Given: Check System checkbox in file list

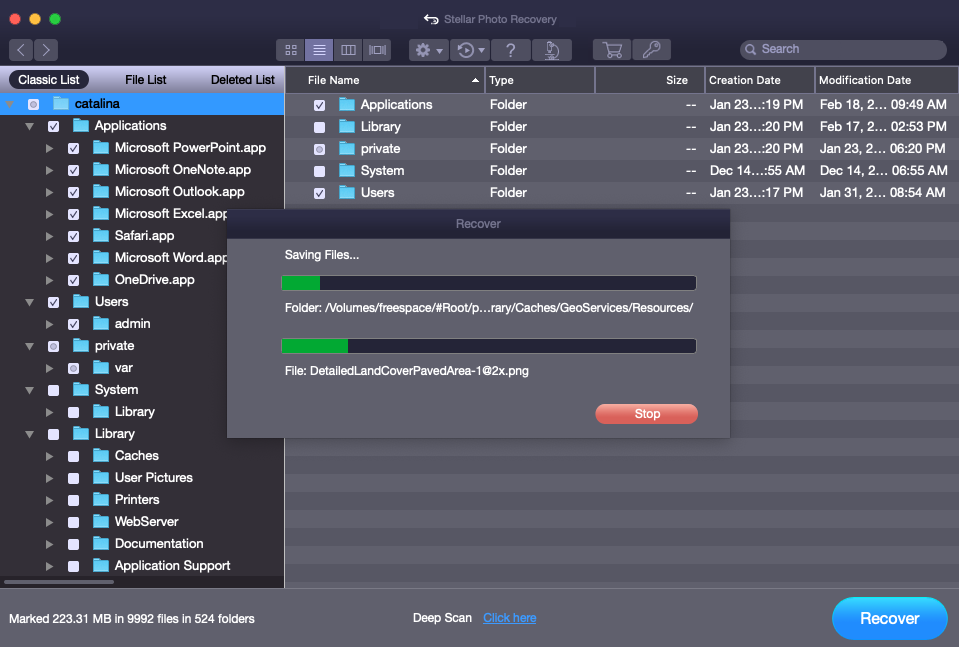Looking at the screenshot, I should click(x=319, y=171).
